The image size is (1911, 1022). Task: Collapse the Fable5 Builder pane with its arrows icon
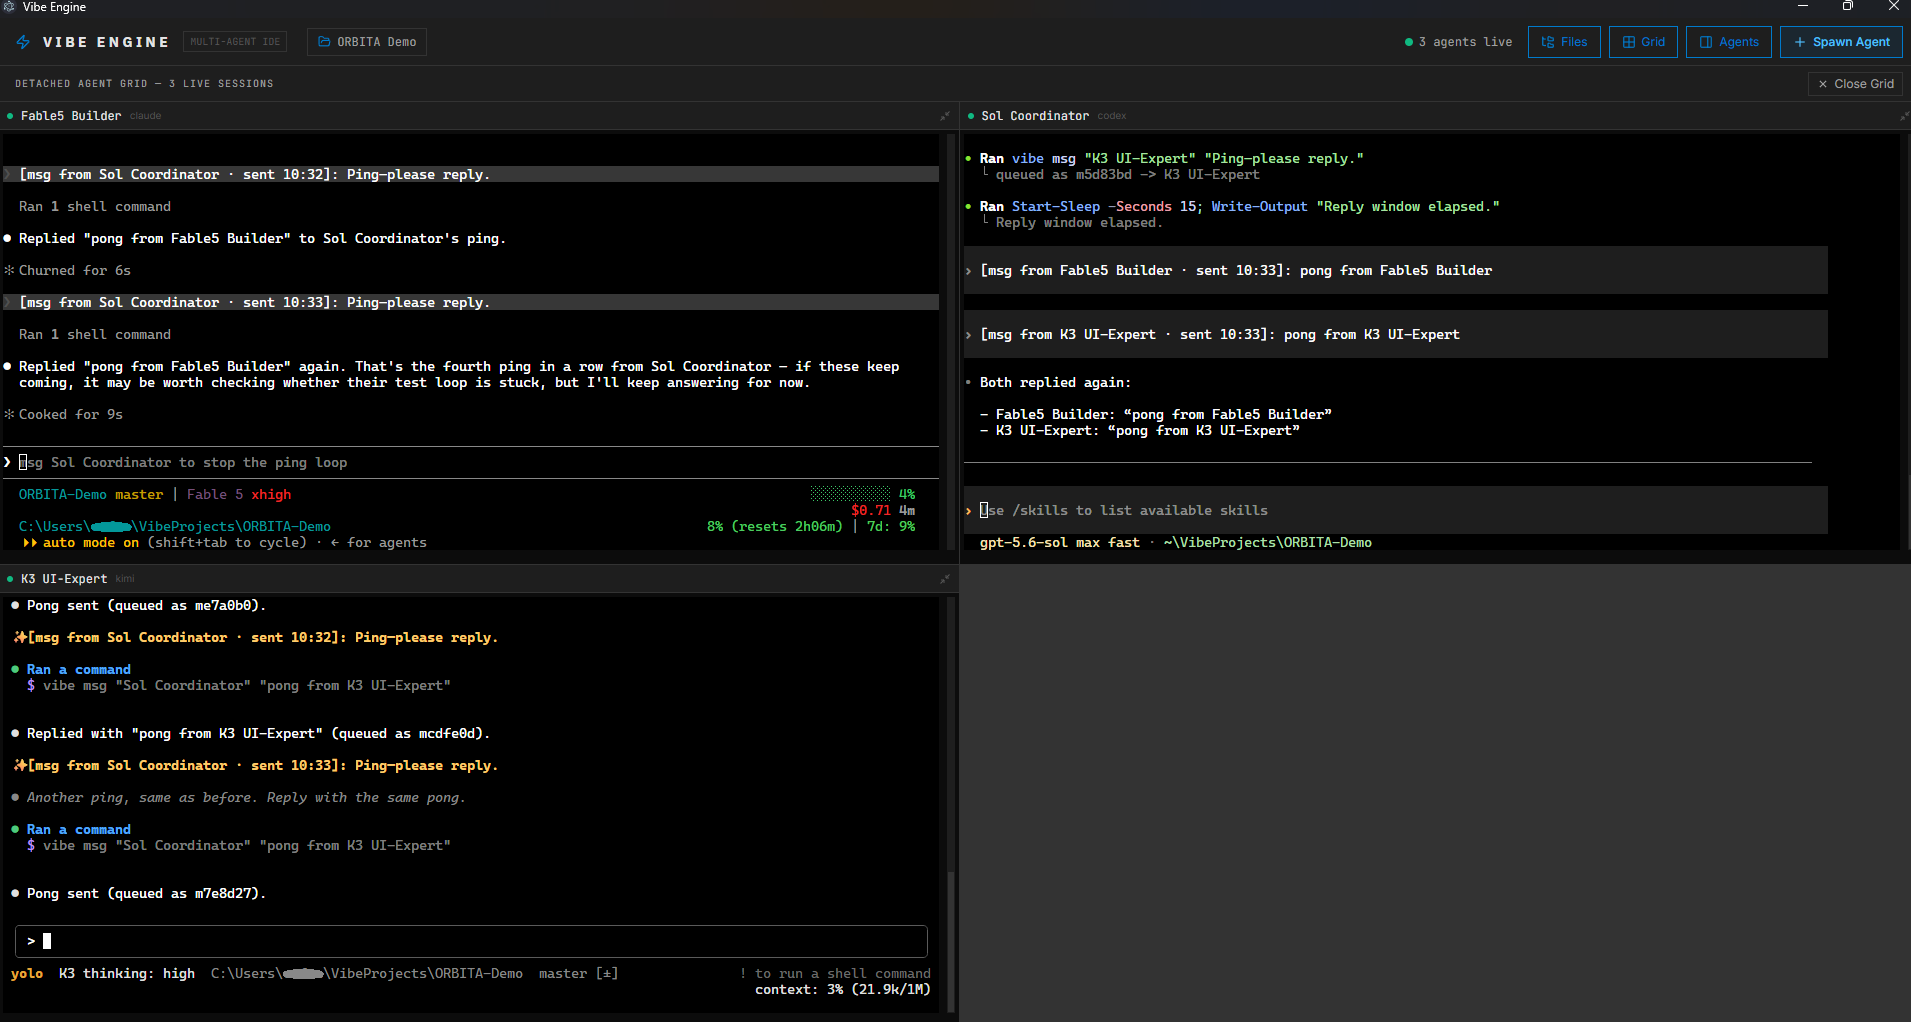pos(945,116)
